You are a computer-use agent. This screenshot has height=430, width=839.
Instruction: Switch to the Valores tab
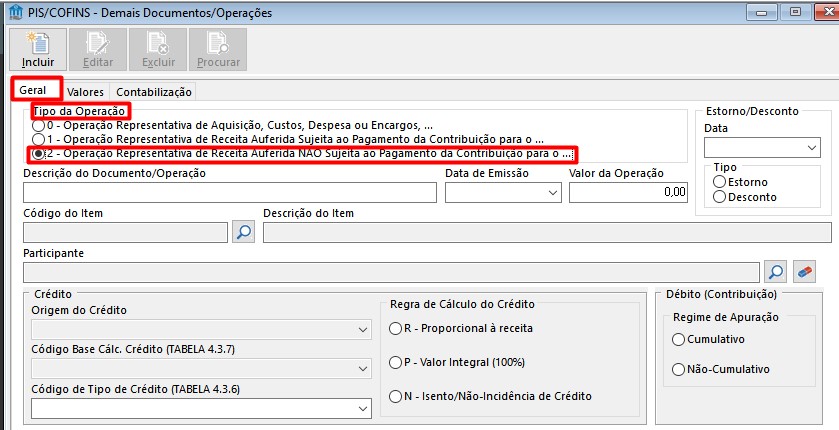pyautogui.click(x=86, y=92)
